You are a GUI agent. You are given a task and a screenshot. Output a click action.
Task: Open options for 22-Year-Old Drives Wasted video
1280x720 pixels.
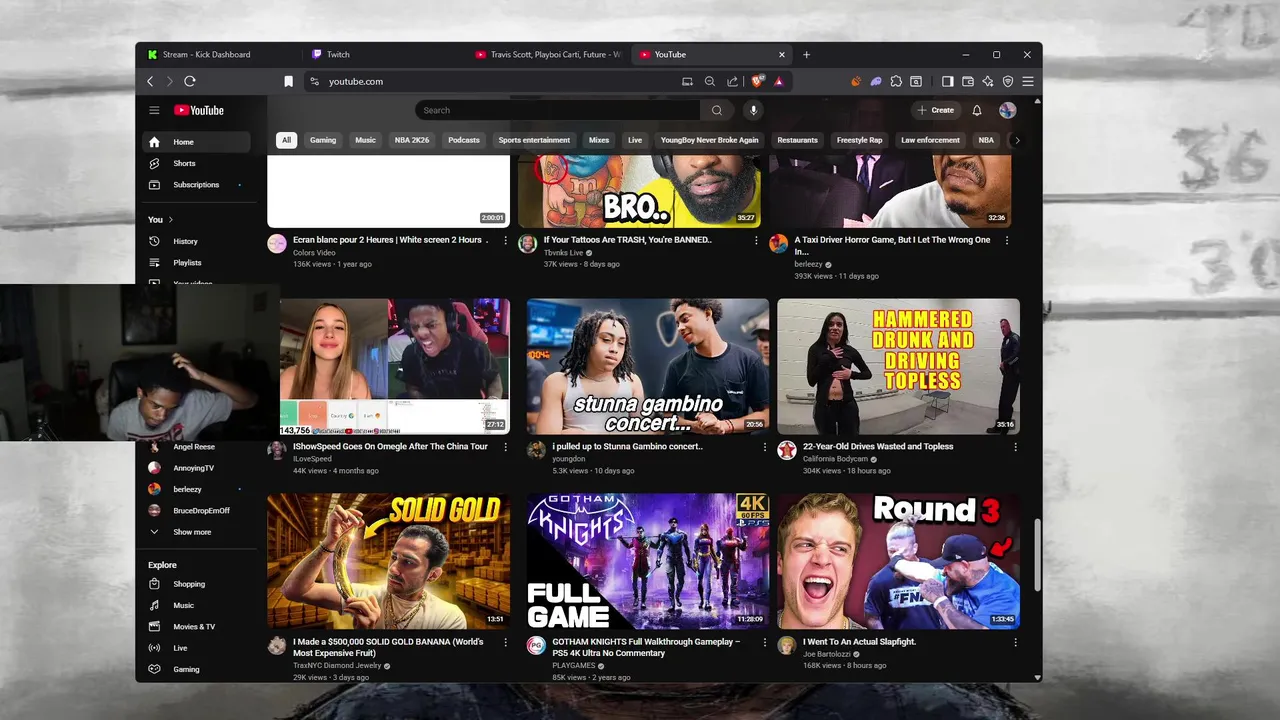click(1015, 447)
